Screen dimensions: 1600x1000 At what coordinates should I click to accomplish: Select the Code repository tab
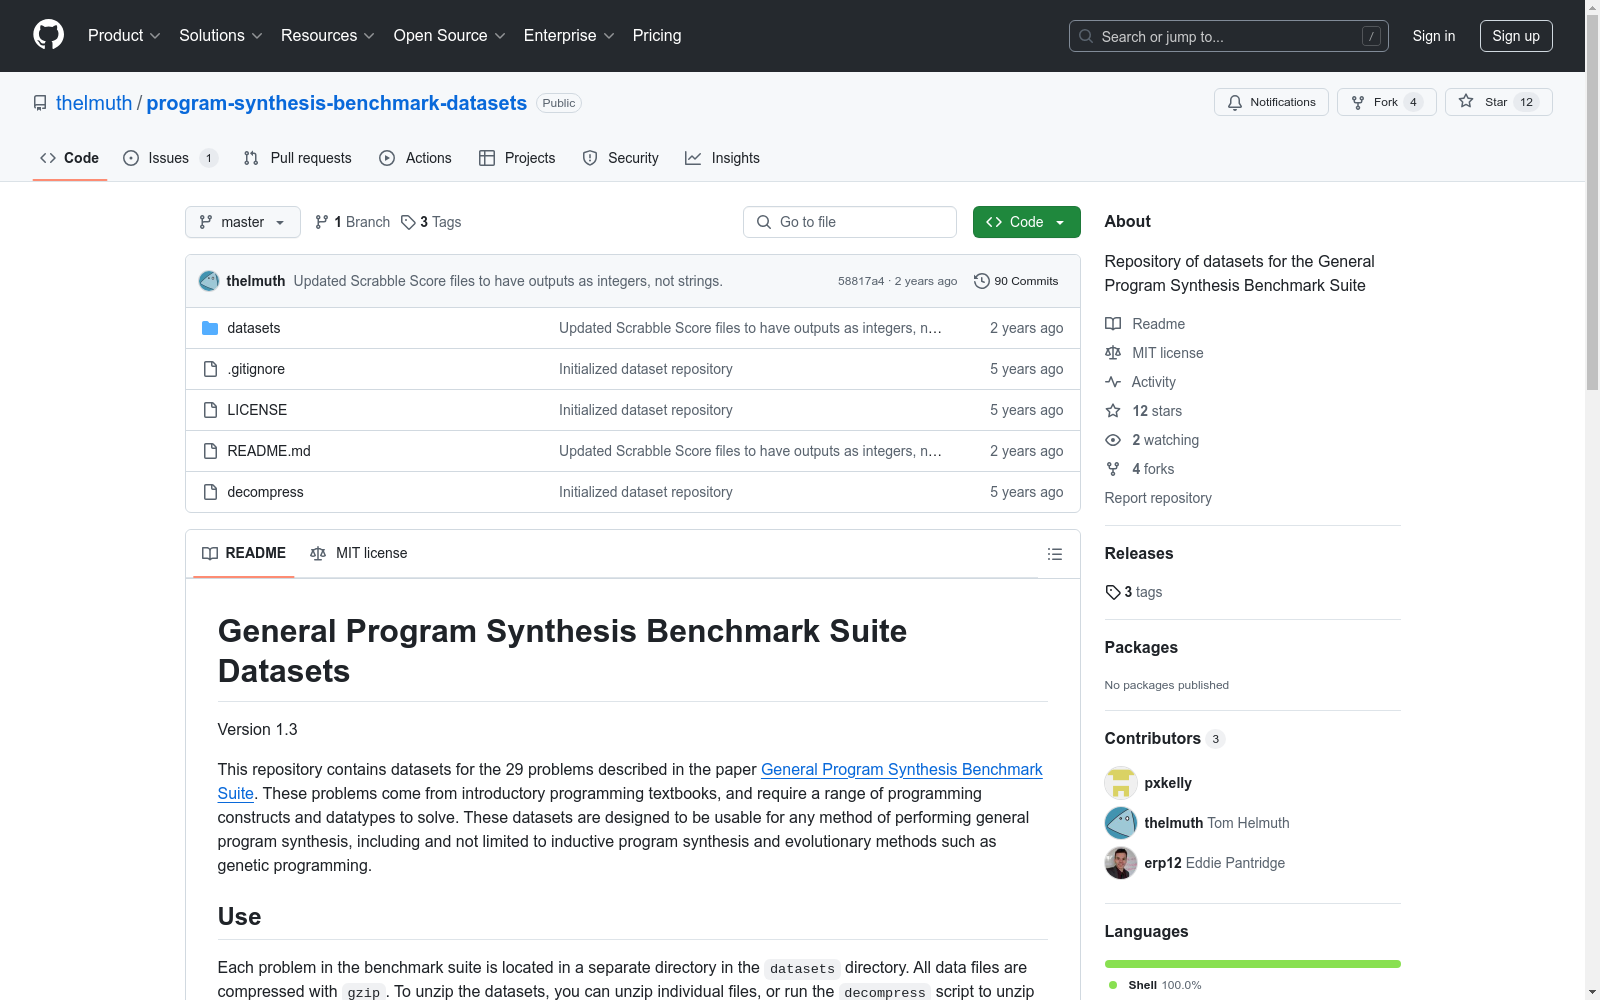tap(70, 158)
